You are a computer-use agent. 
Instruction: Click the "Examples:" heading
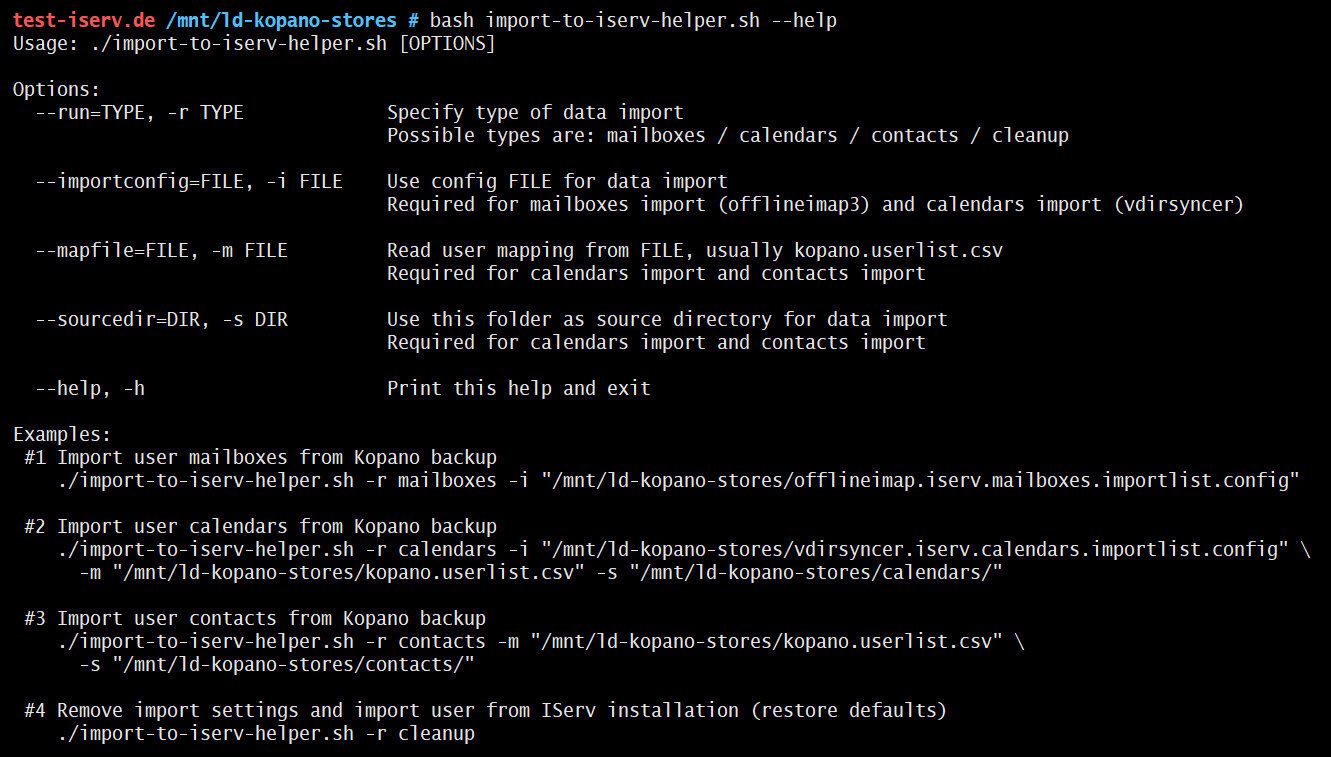pos(62,435)
